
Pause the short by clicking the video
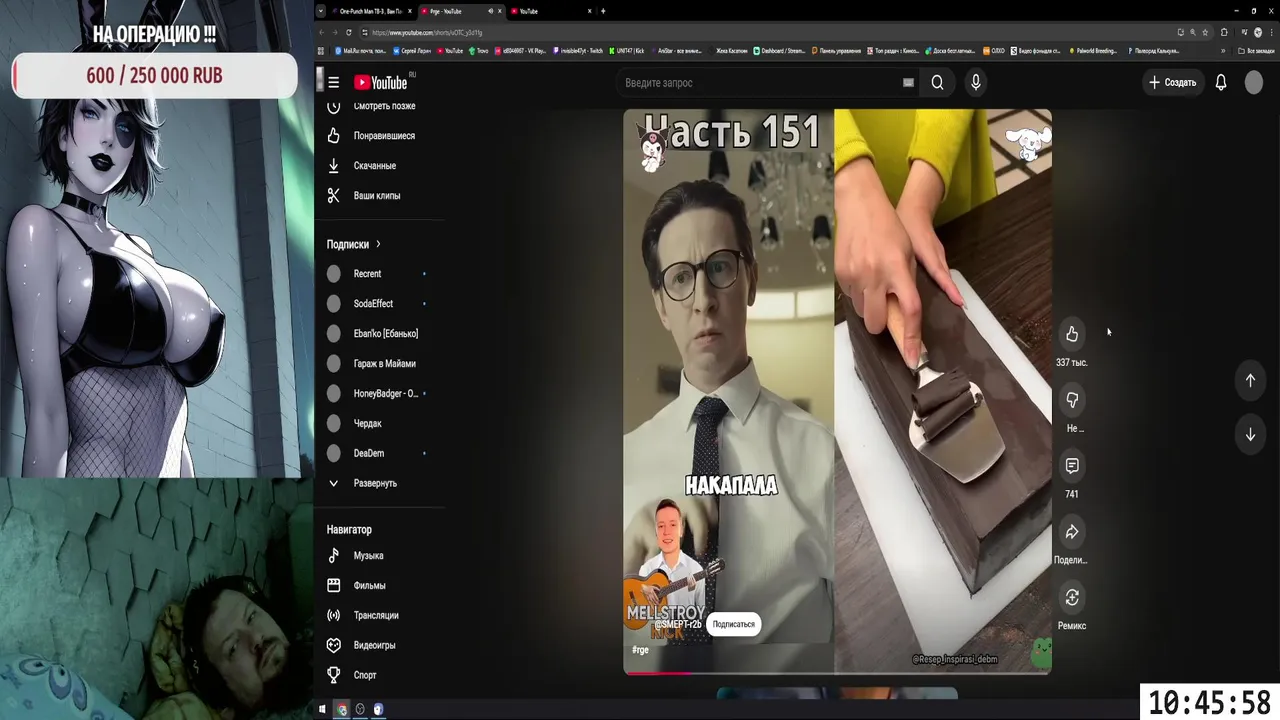coord(837,390)
